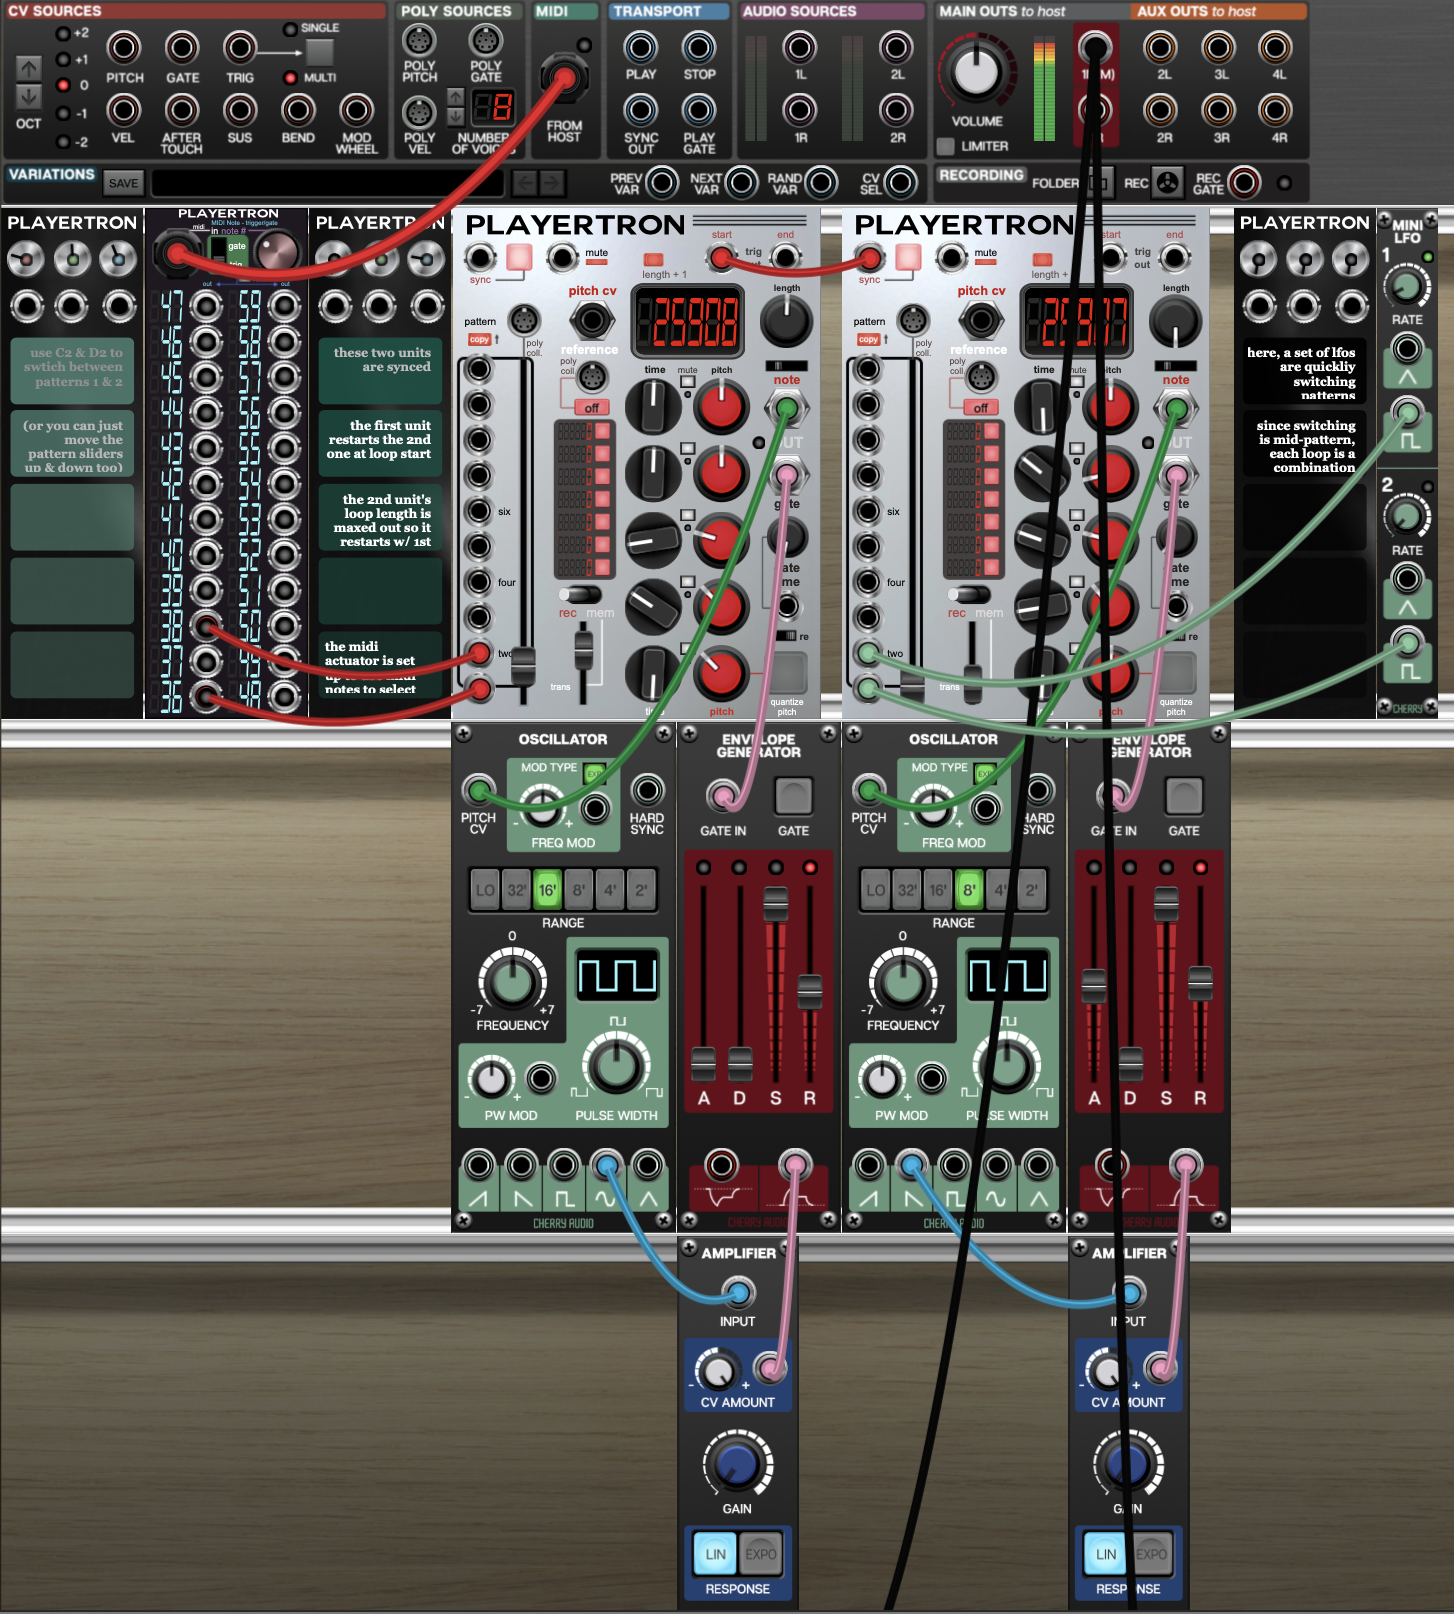Select LIN response on second Amplifier
The width and height of the screenshot is (1454, 1614).
[1106, 1554]
